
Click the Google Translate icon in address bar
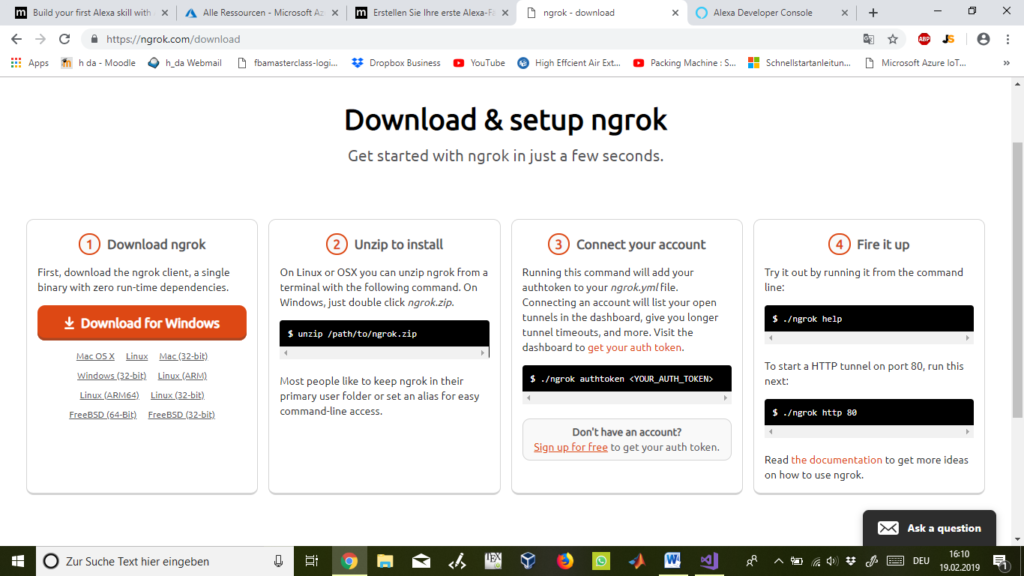click(869, 39)
